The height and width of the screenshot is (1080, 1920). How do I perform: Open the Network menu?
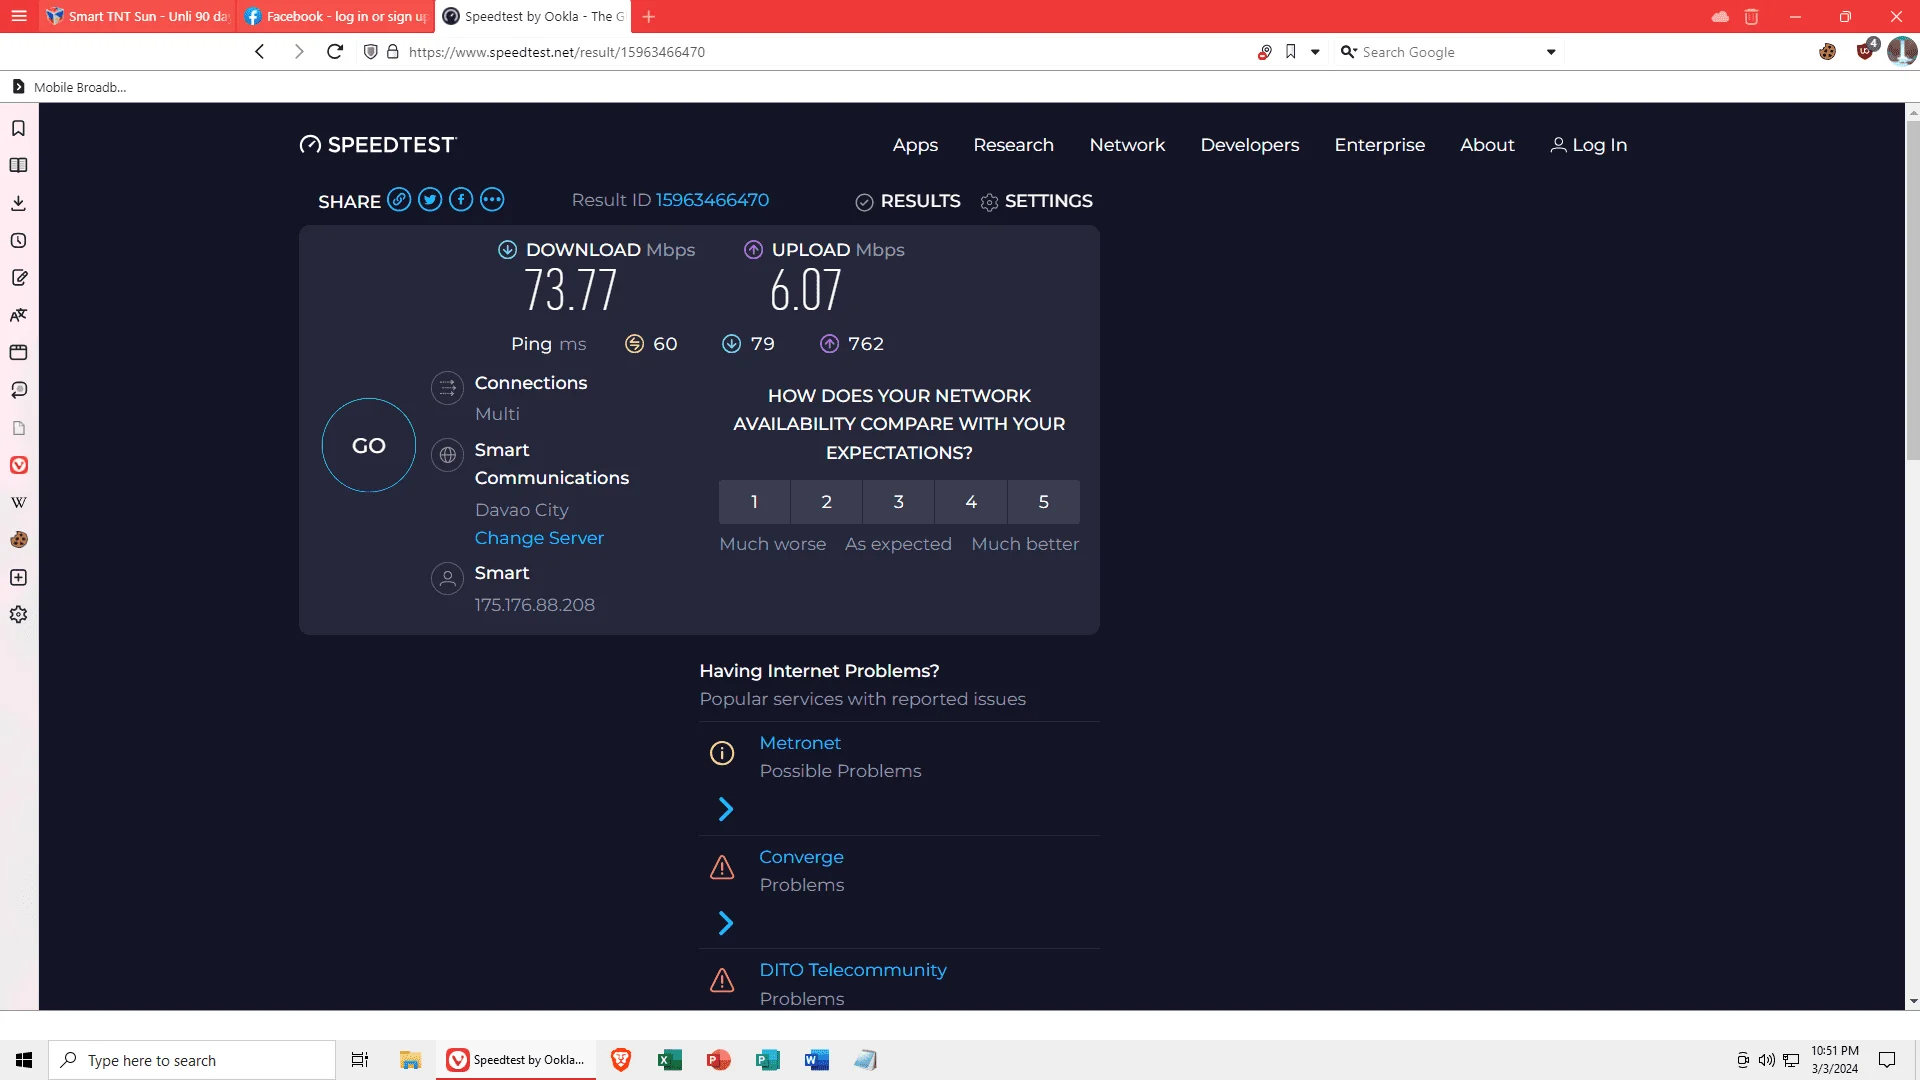pos(1127,145)
